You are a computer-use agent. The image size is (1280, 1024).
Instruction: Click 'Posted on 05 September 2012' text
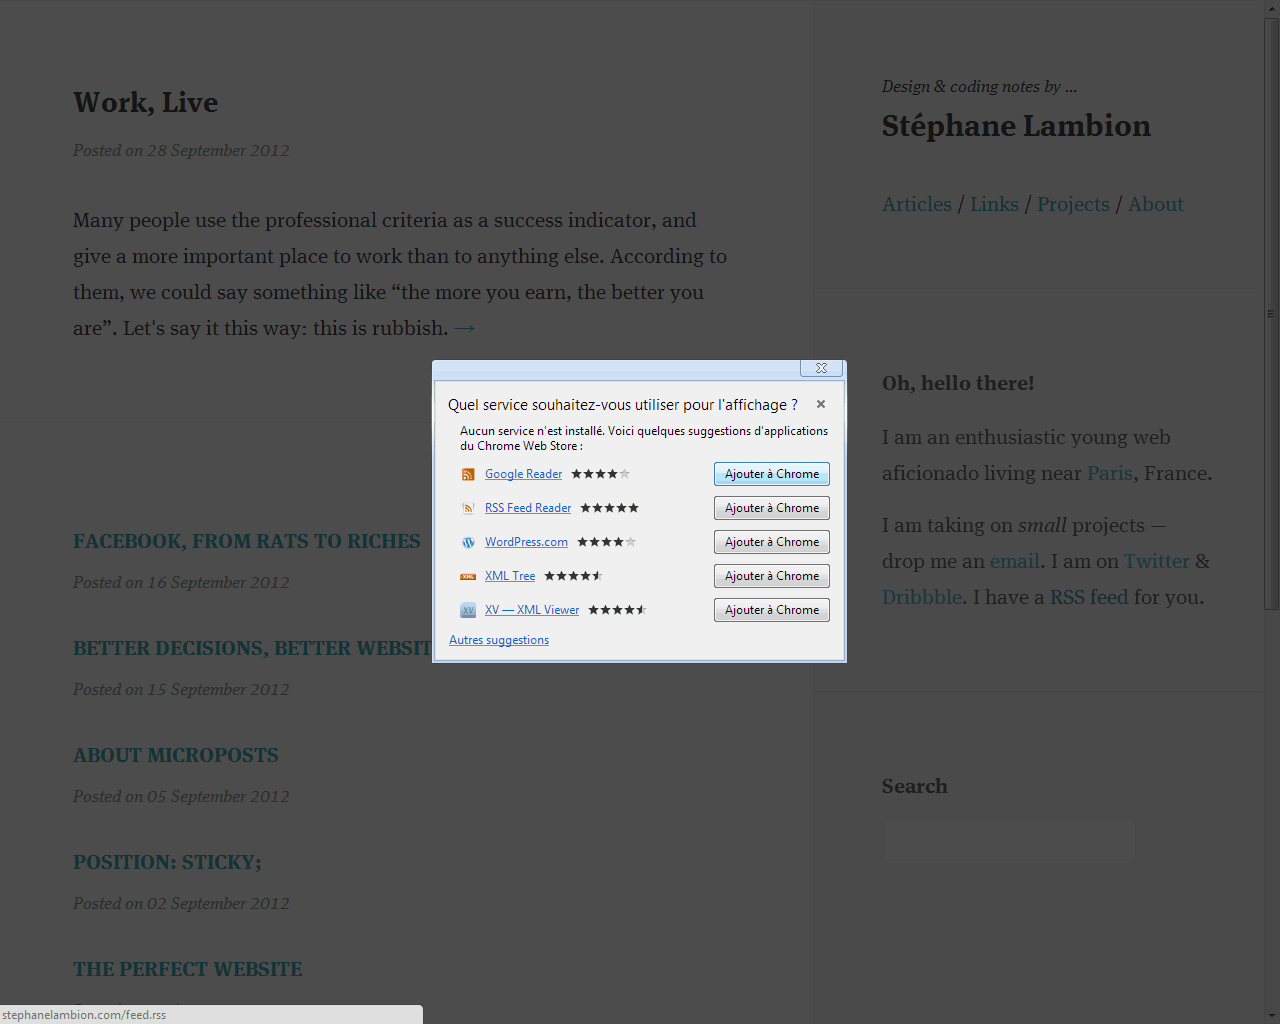point(181,796)
